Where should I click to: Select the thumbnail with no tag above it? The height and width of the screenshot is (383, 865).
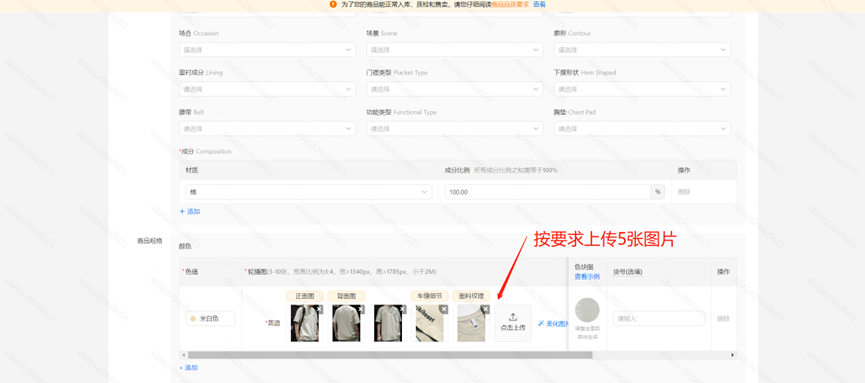point(388,323)
